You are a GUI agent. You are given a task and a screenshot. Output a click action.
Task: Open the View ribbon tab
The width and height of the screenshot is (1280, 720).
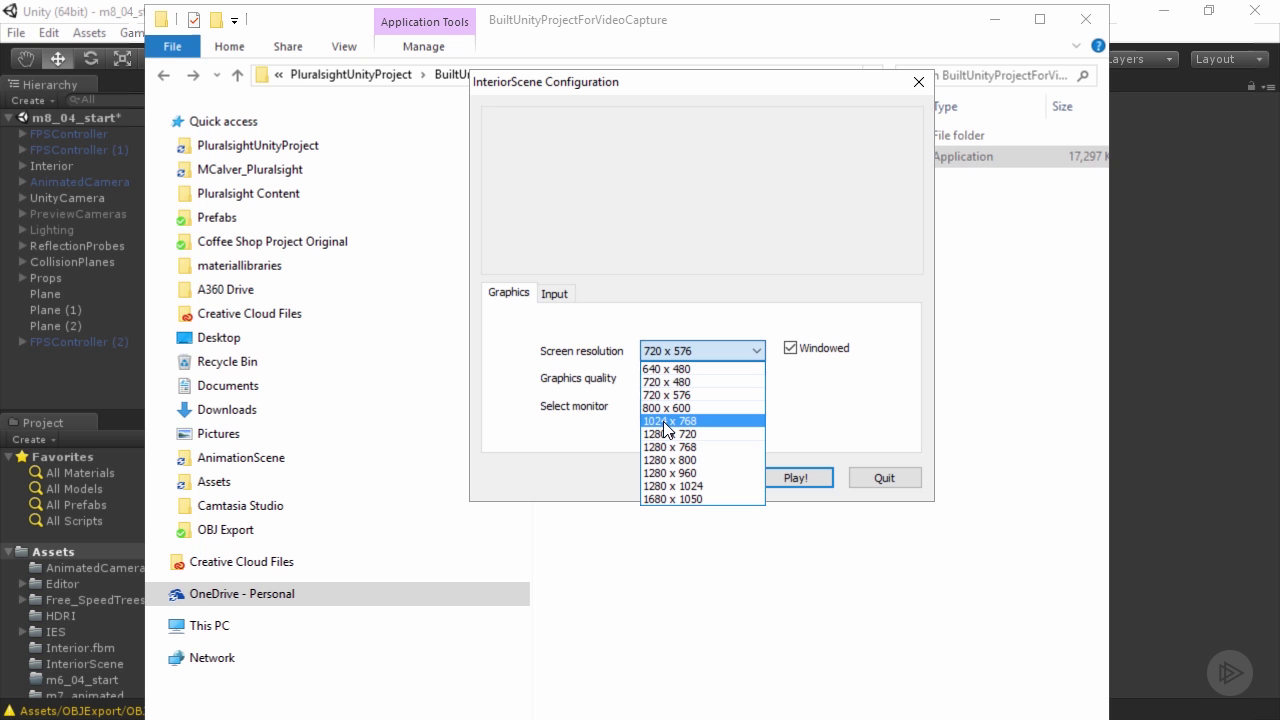[x=344, y=46]
